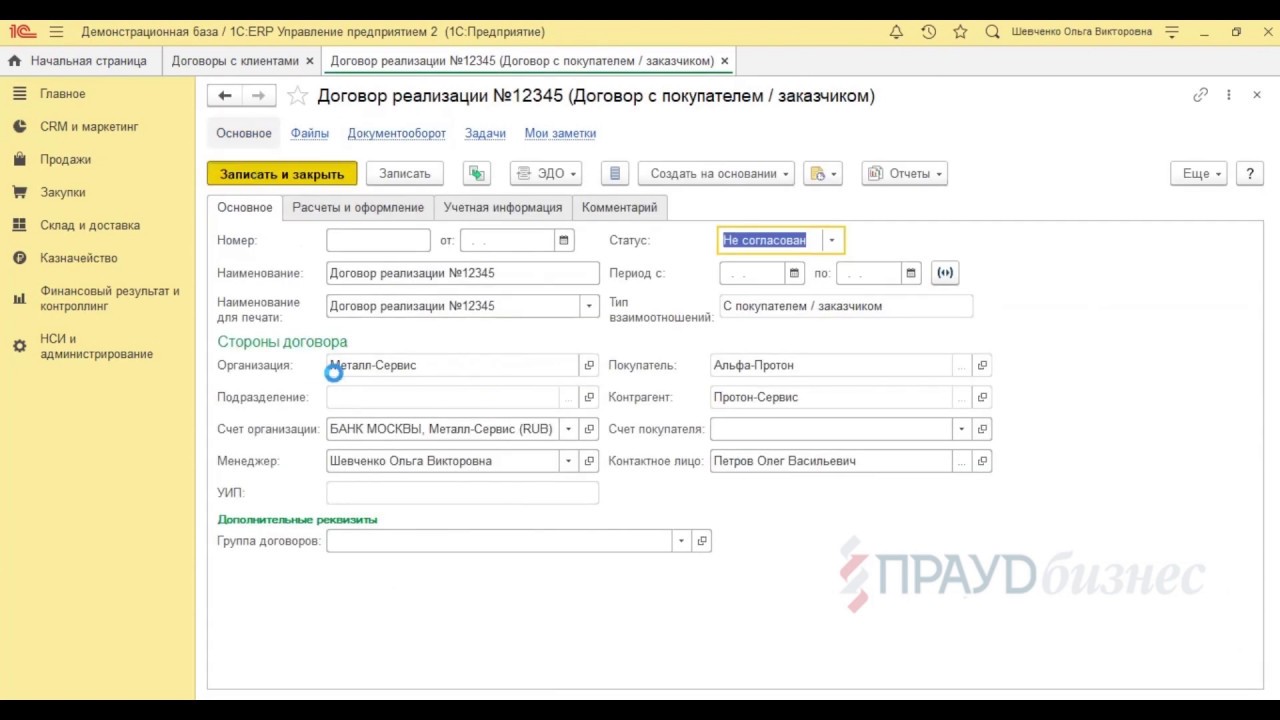Open the global search magnifier
1280x720 pixels.
coord(992,32)
